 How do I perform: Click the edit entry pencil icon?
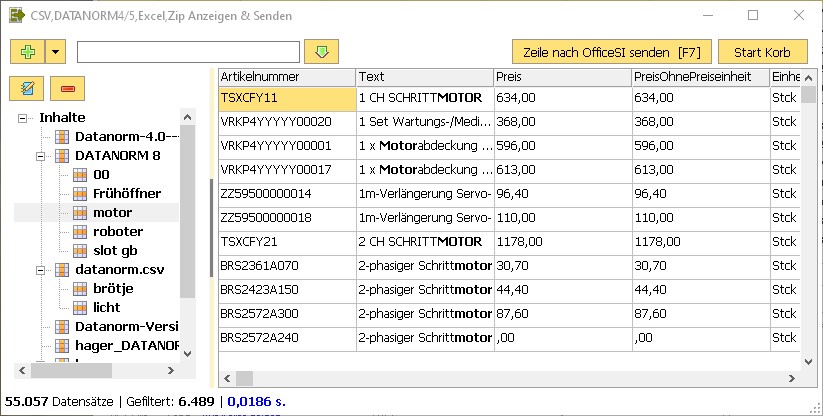click(26, 89)
